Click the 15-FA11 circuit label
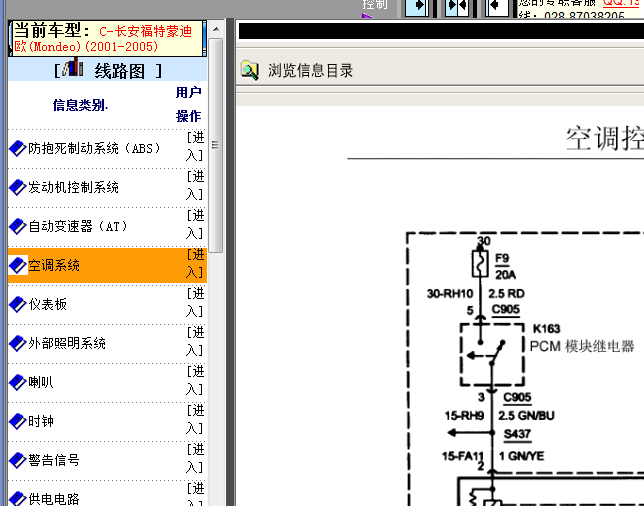This screenshot has height=506, width=644. click(x=463, y=456)
